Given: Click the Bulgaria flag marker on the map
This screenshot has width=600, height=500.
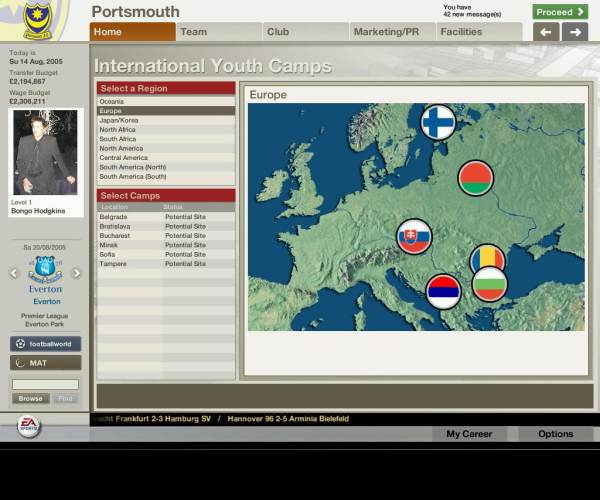Looking at the screenshot, I should tap(489, 284).
